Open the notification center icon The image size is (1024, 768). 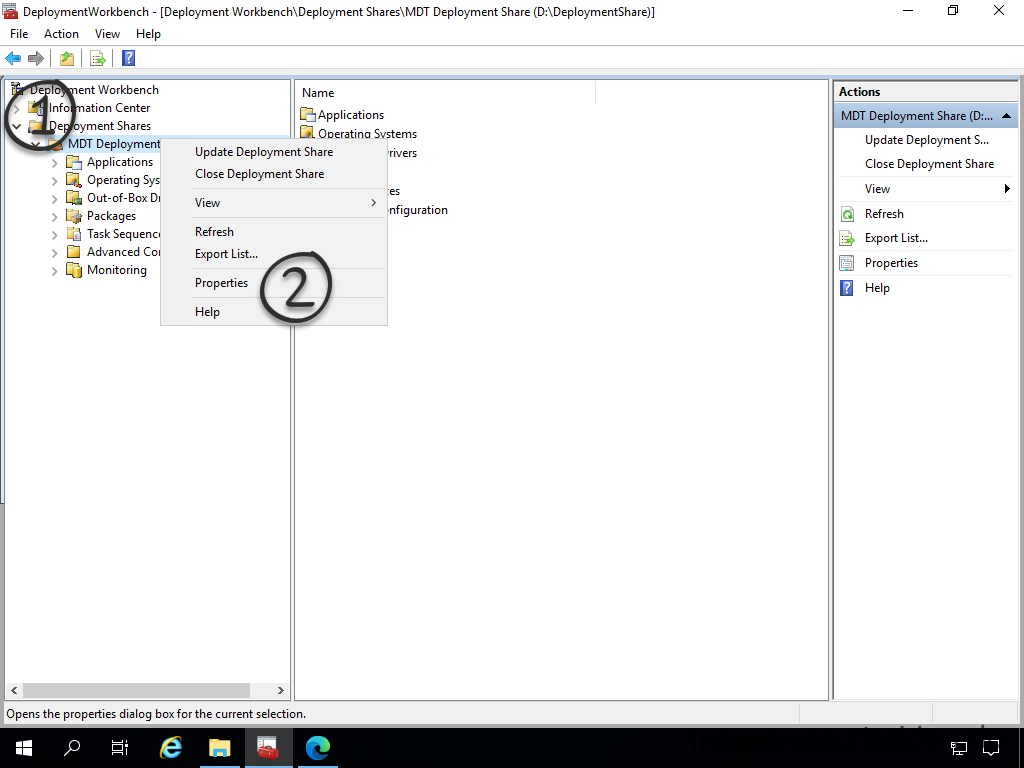[x=991, y=748]
